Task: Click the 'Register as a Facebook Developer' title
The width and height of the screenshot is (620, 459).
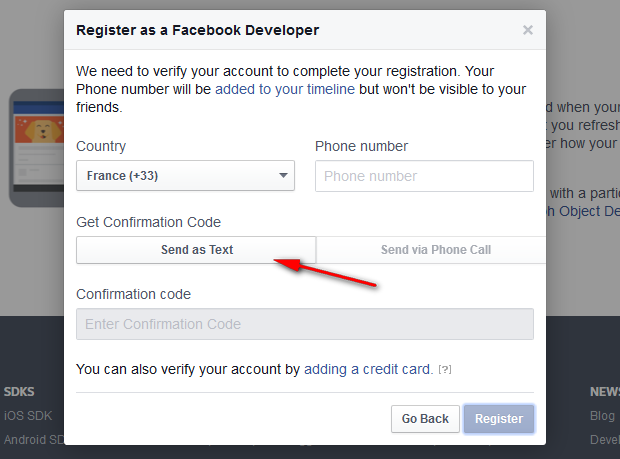Action: [x=198, y=30]
